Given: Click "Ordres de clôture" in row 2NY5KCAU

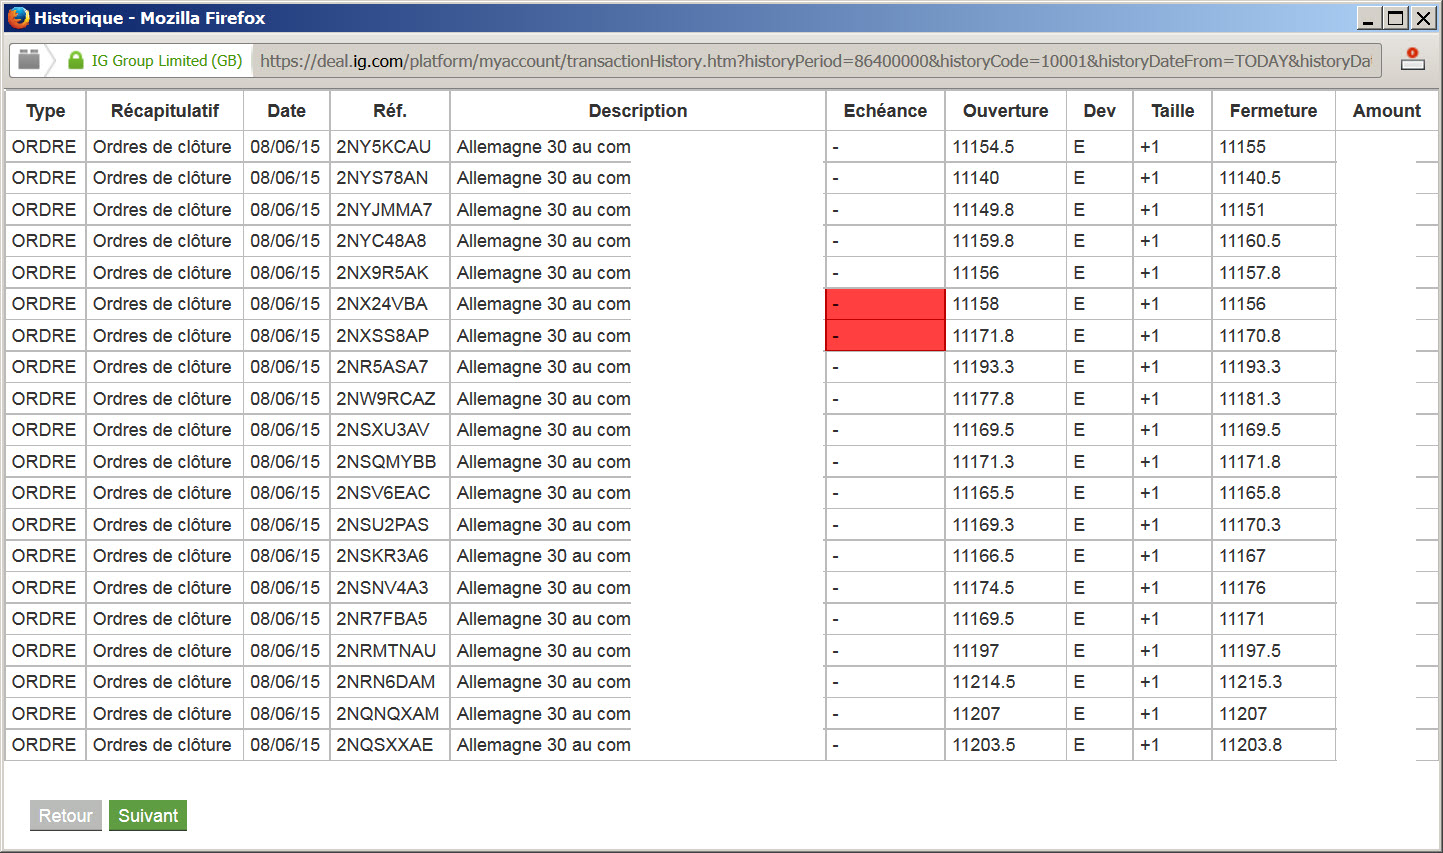Looking at the screenshot, I should coord(162,147).
